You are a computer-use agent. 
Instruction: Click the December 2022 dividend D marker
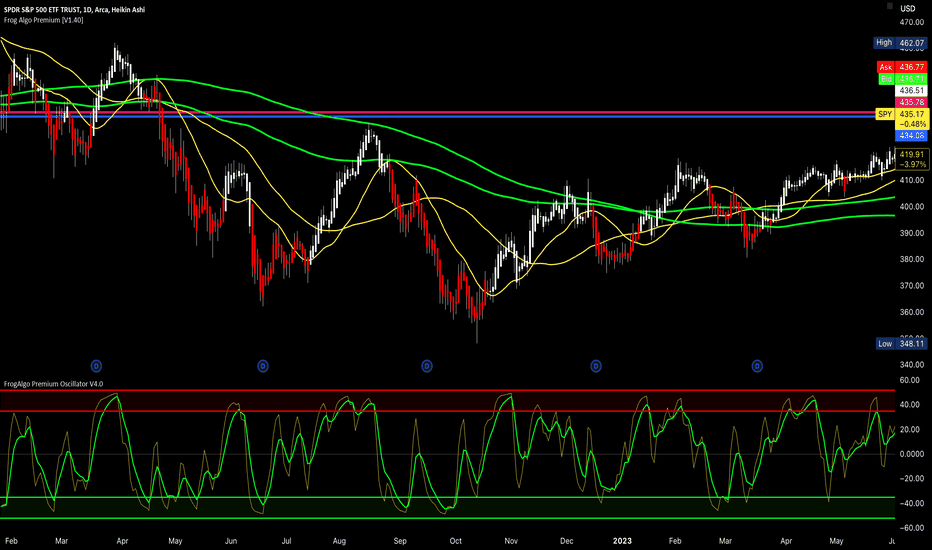(596, 366)
